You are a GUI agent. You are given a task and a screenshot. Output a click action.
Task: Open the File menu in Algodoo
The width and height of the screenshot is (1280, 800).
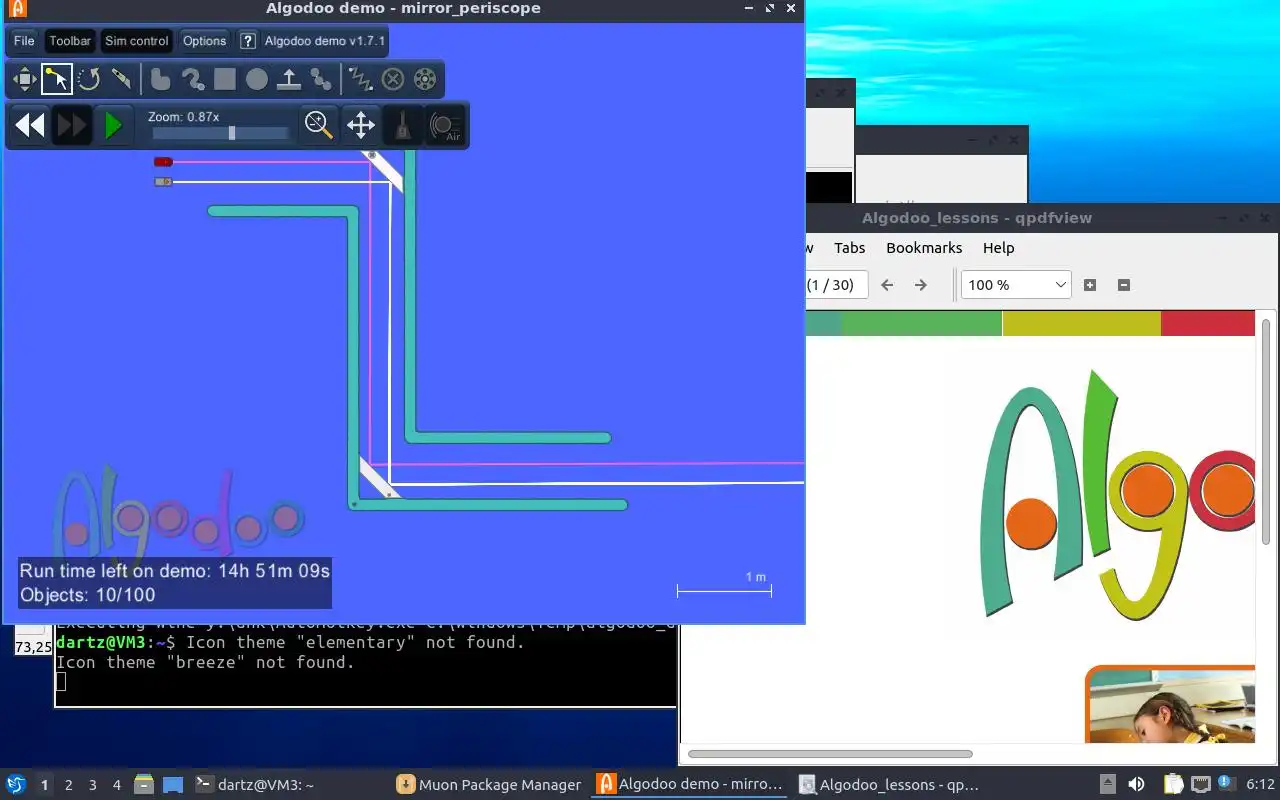(24, 41)
